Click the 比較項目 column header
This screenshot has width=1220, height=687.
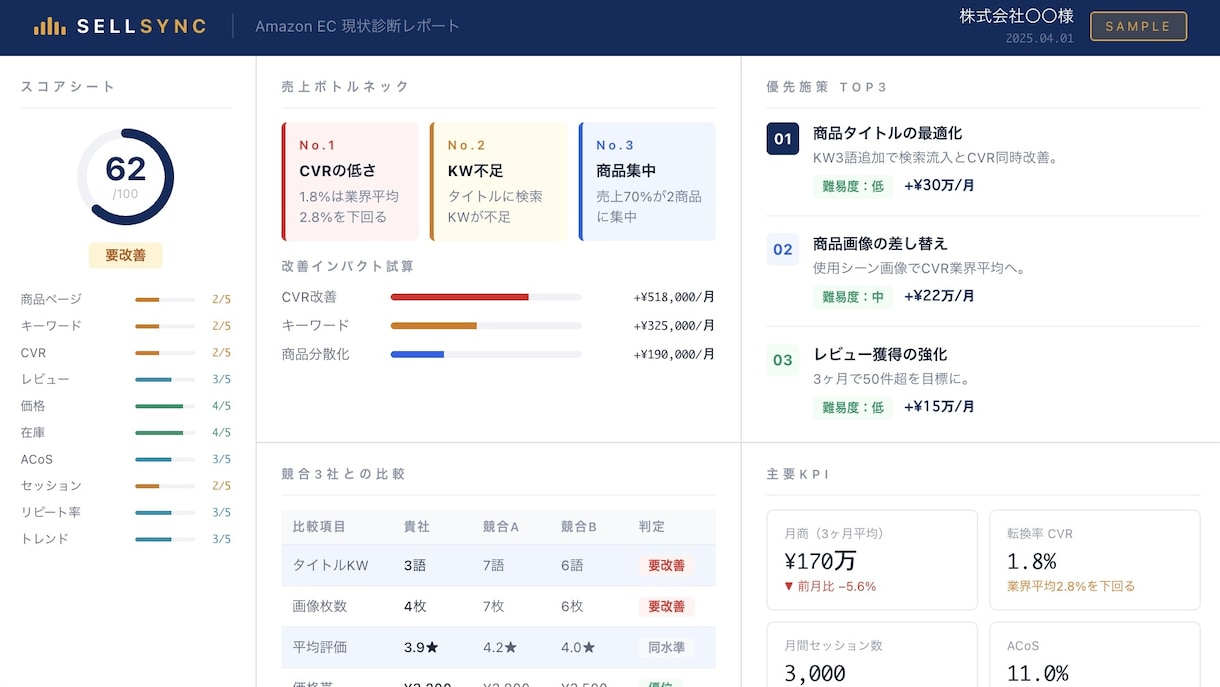coord(319,527)
